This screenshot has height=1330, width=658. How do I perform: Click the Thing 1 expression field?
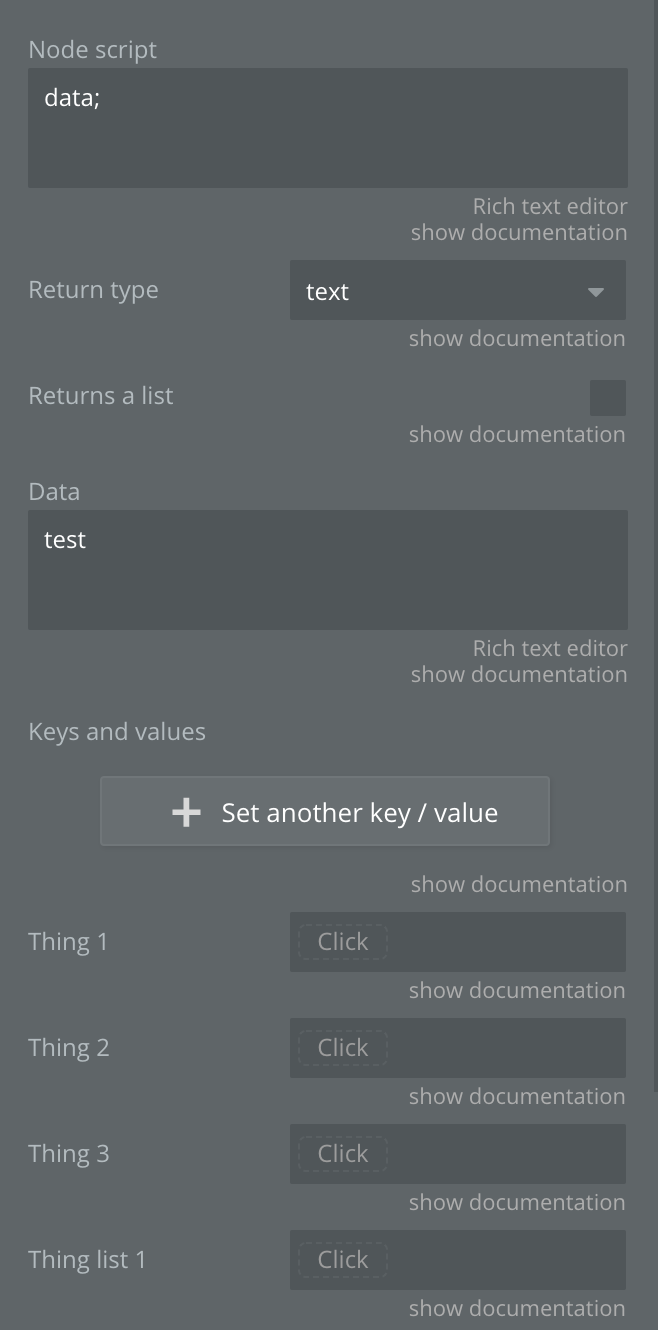pyautogui.click(x=457, y=942)
